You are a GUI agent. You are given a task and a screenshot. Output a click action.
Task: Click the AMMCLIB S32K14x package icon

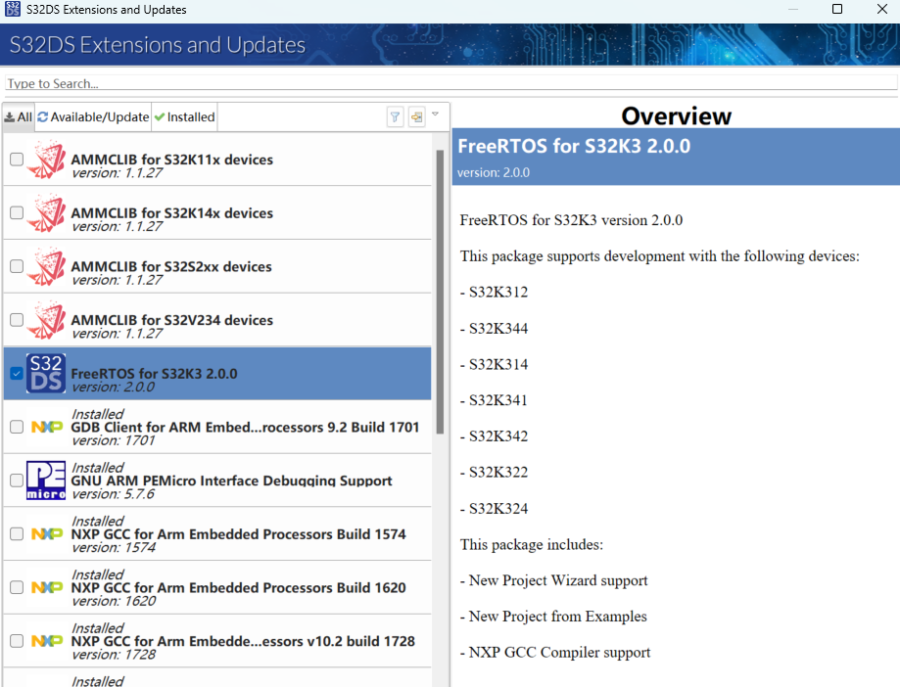(46, 213)
